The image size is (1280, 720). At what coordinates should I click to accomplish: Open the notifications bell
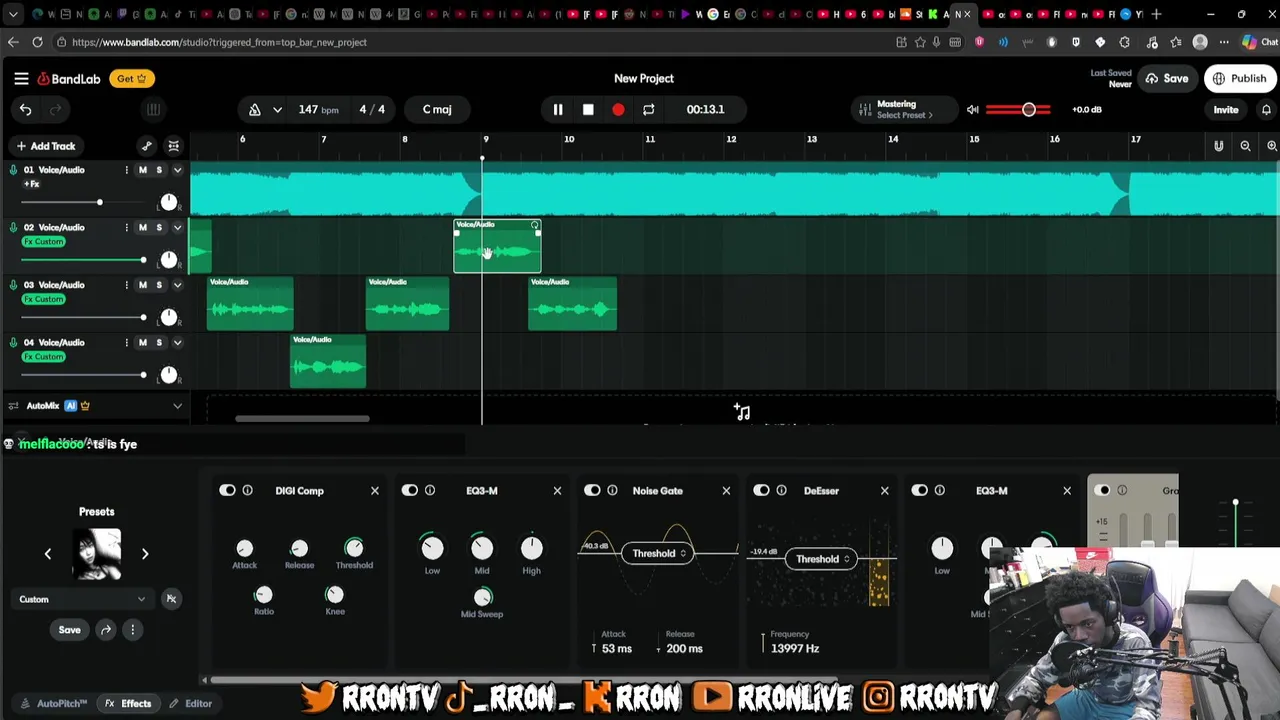(1266, 110)
